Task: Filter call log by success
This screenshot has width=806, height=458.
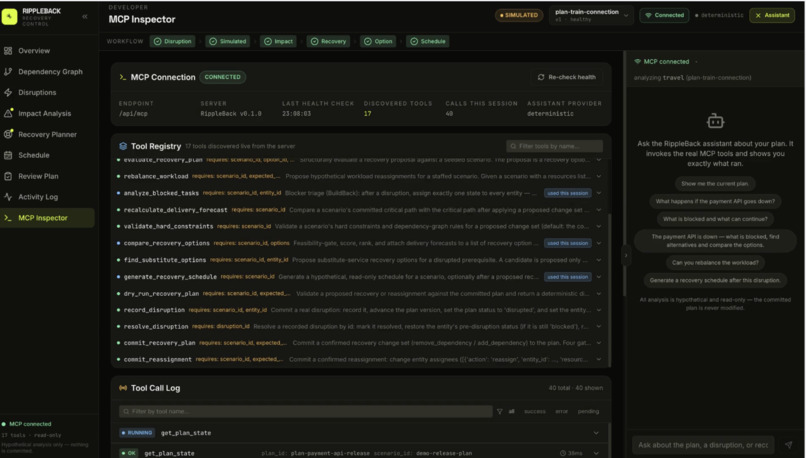Action: click(x=535, y=411)
